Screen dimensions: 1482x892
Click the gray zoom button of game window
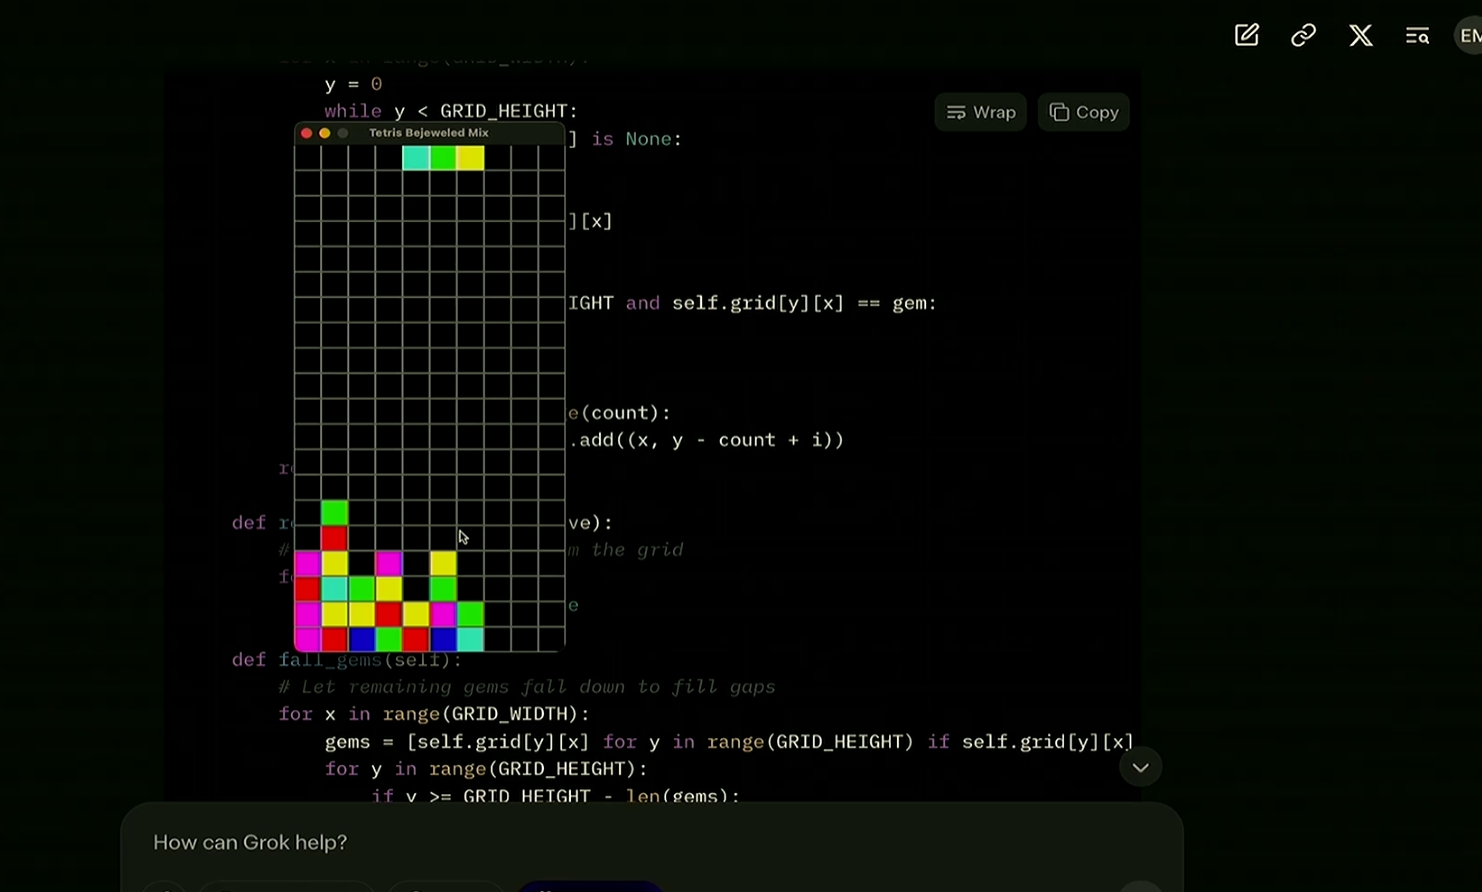[343, 133]
